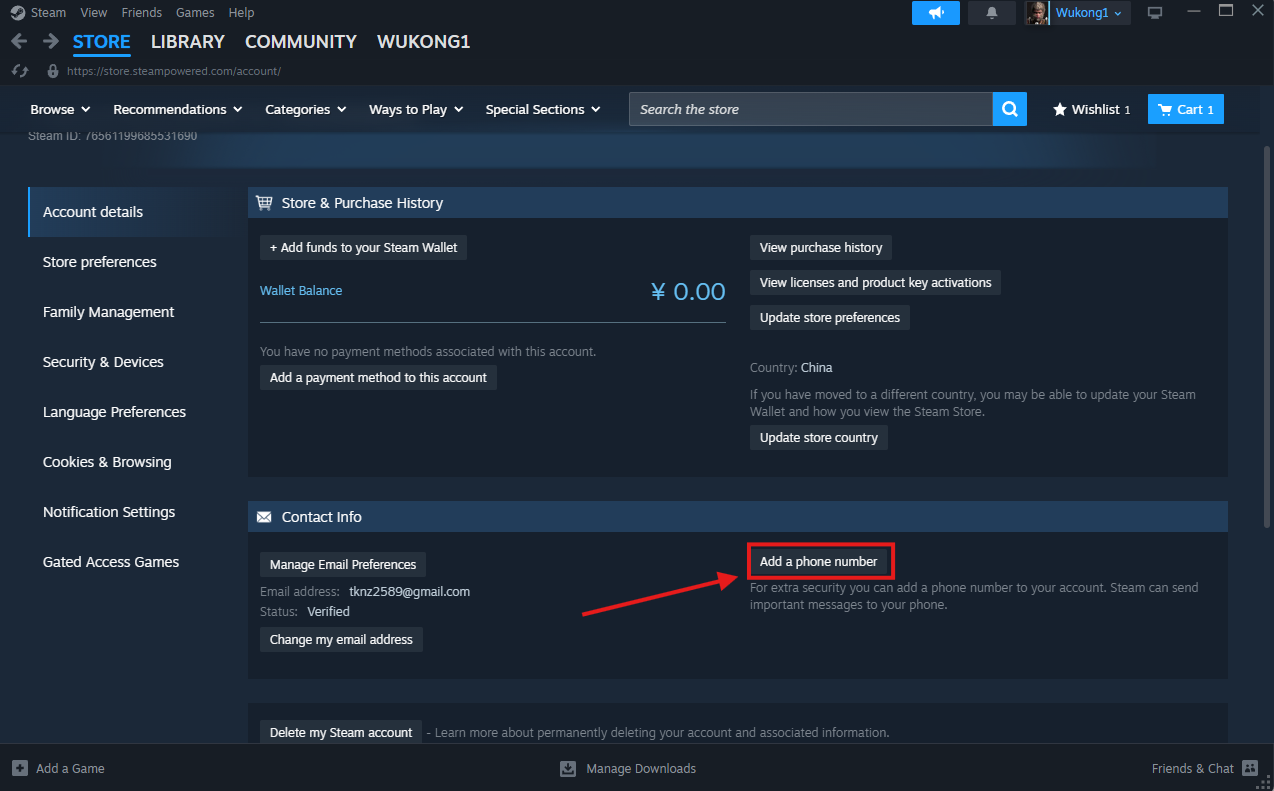
Task: Click the Wallet Balance link
Action: (301, 290)
